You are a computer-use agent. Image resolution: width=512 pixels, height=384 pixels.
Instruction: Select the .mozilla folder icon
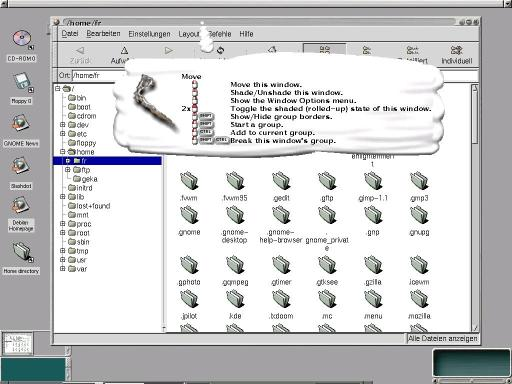coord(419,299)
